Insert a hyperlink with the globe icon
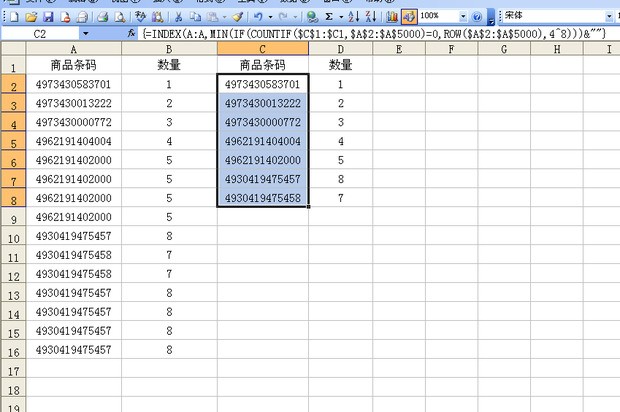The image size is (620, 412). pos(312,17)
